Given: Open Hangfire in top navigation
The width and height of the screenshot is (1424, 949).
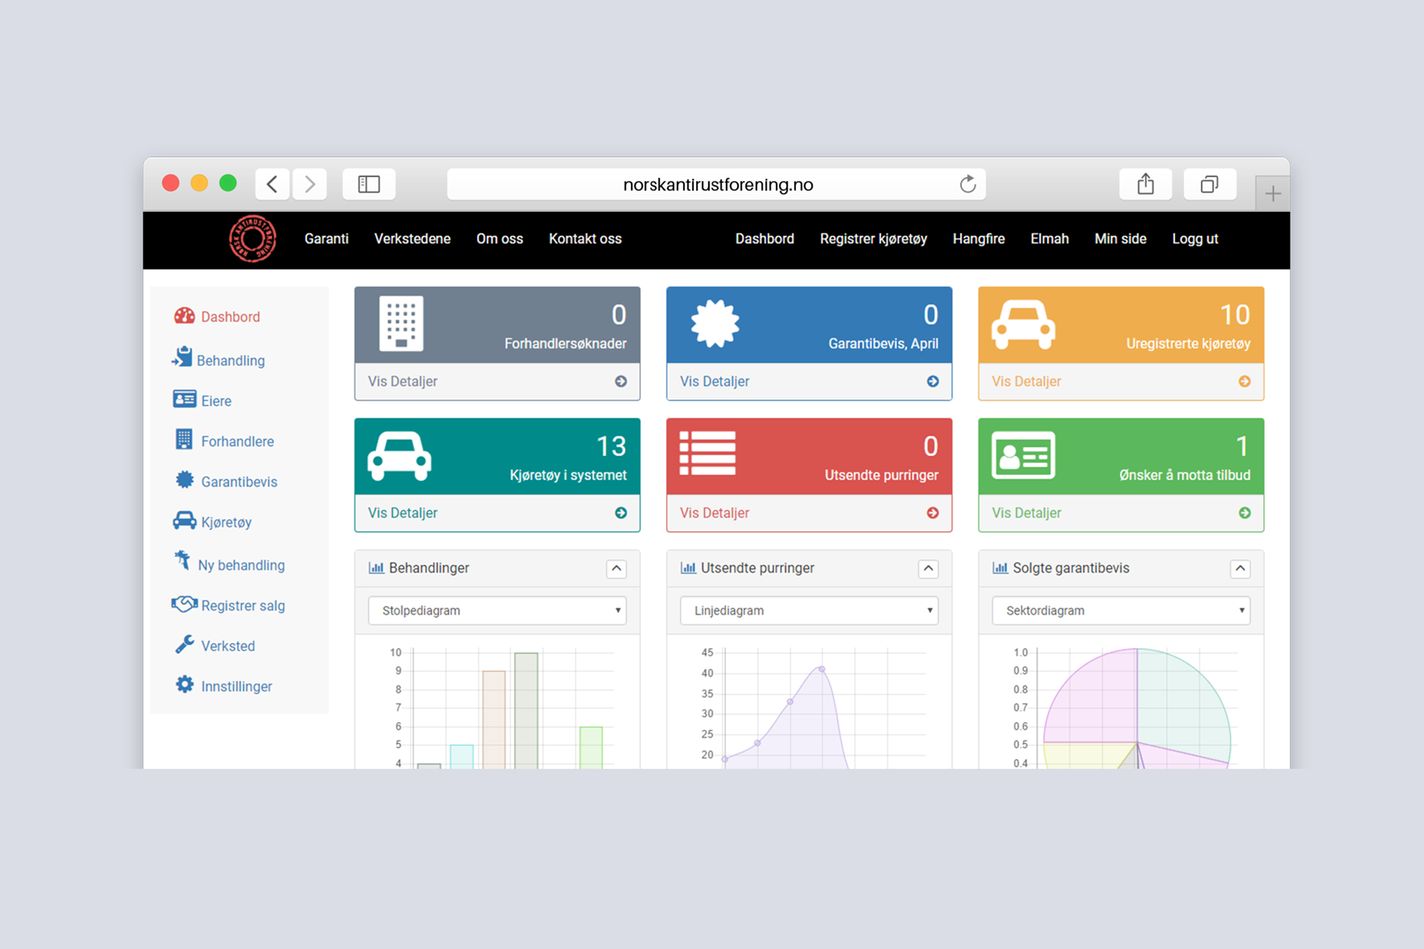Looking at the screenshot, I should [978, 239].
